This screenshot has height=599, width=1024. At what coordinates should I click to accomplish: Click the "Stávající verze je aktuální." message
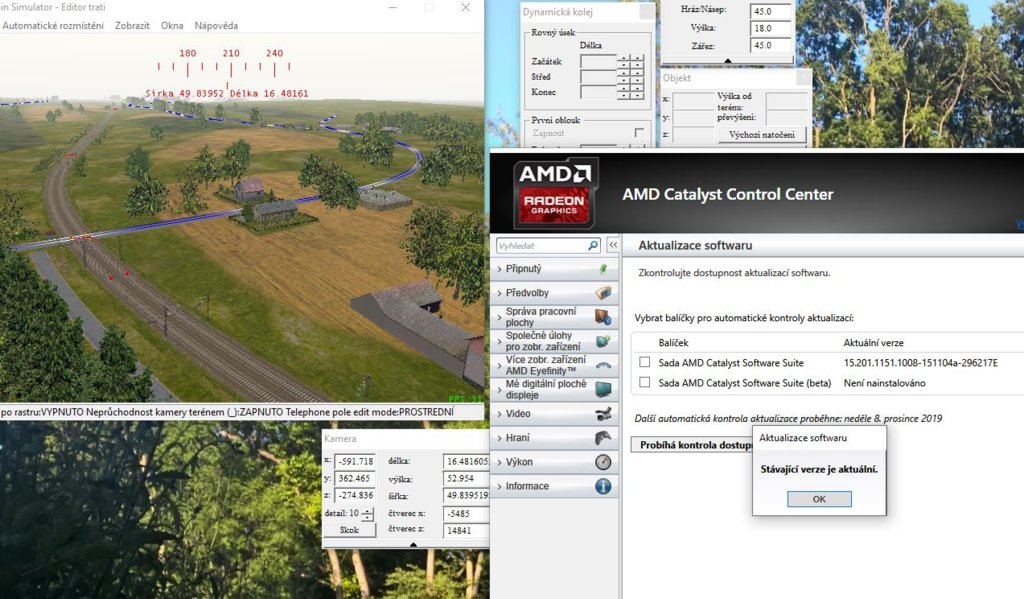click(819, 469)
